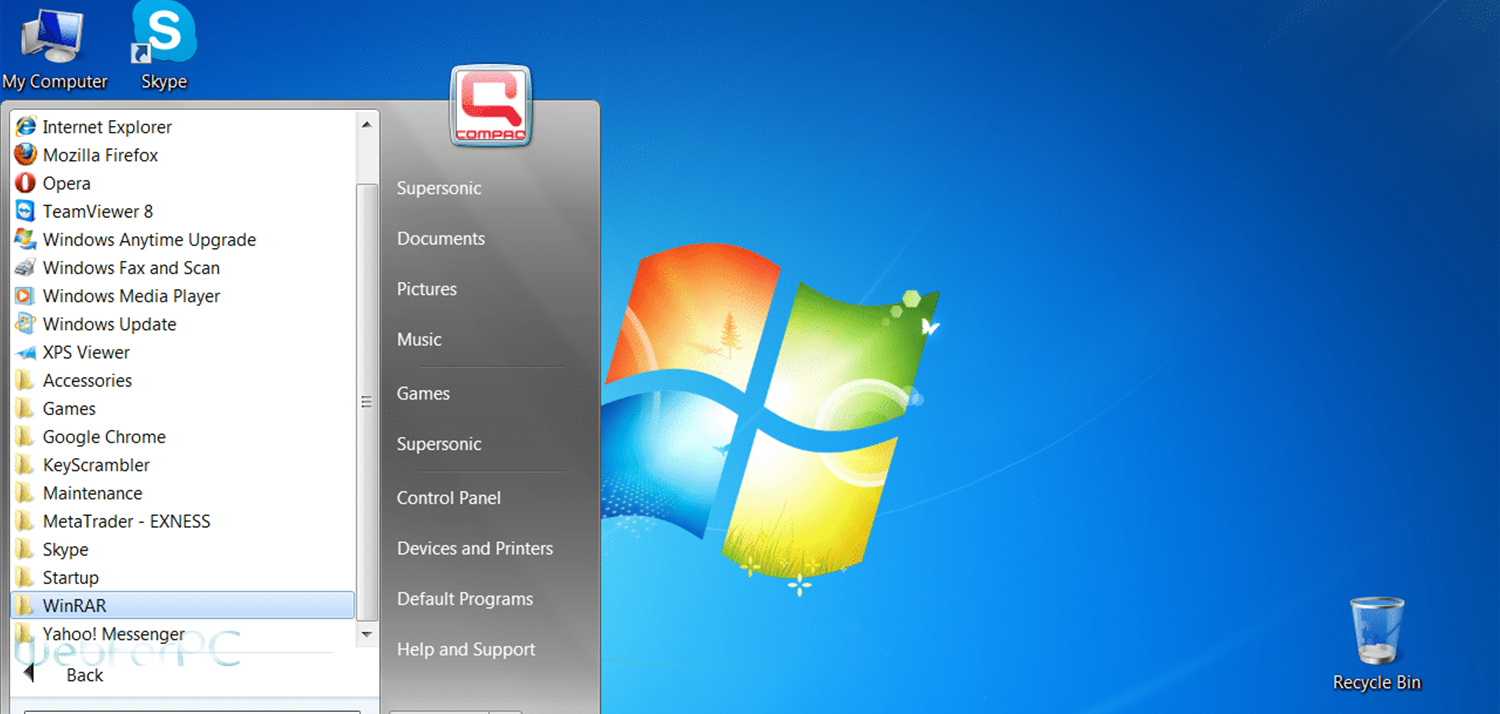The image size is (1500, 714).
Task: Click the My Computer desktop icon
Action: (54, 48)
